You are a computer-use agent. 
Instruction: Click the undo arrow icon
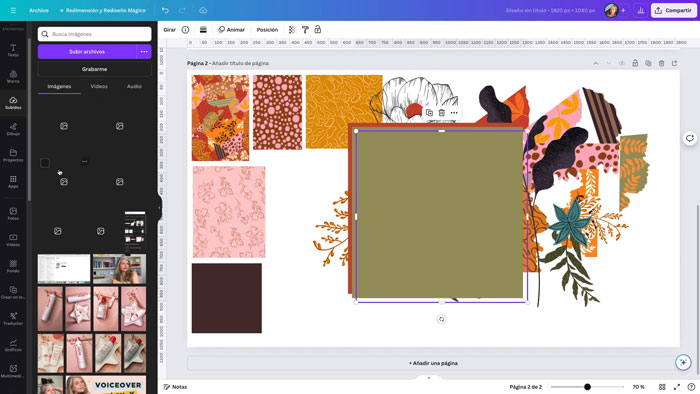click(165, 10)
